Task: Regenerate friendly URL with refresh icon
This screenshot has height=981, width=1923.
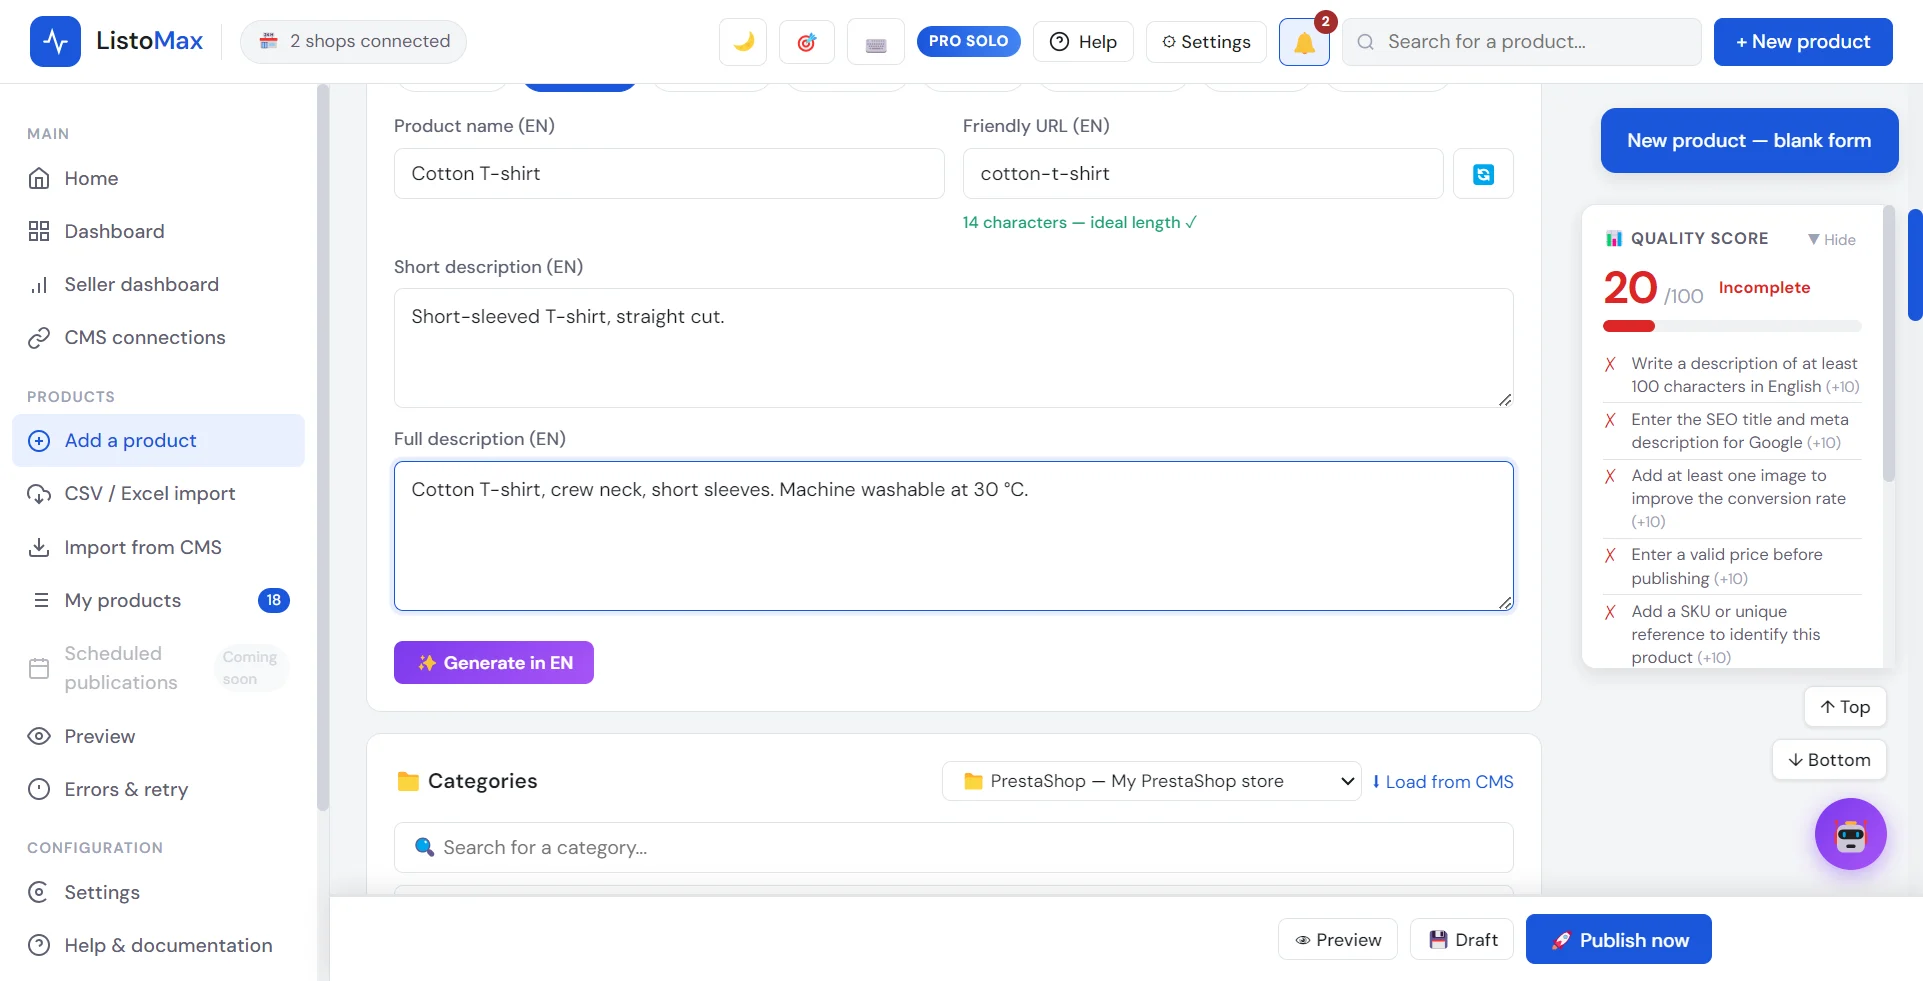Action: pyautogui.click(x=1483, y=174)
